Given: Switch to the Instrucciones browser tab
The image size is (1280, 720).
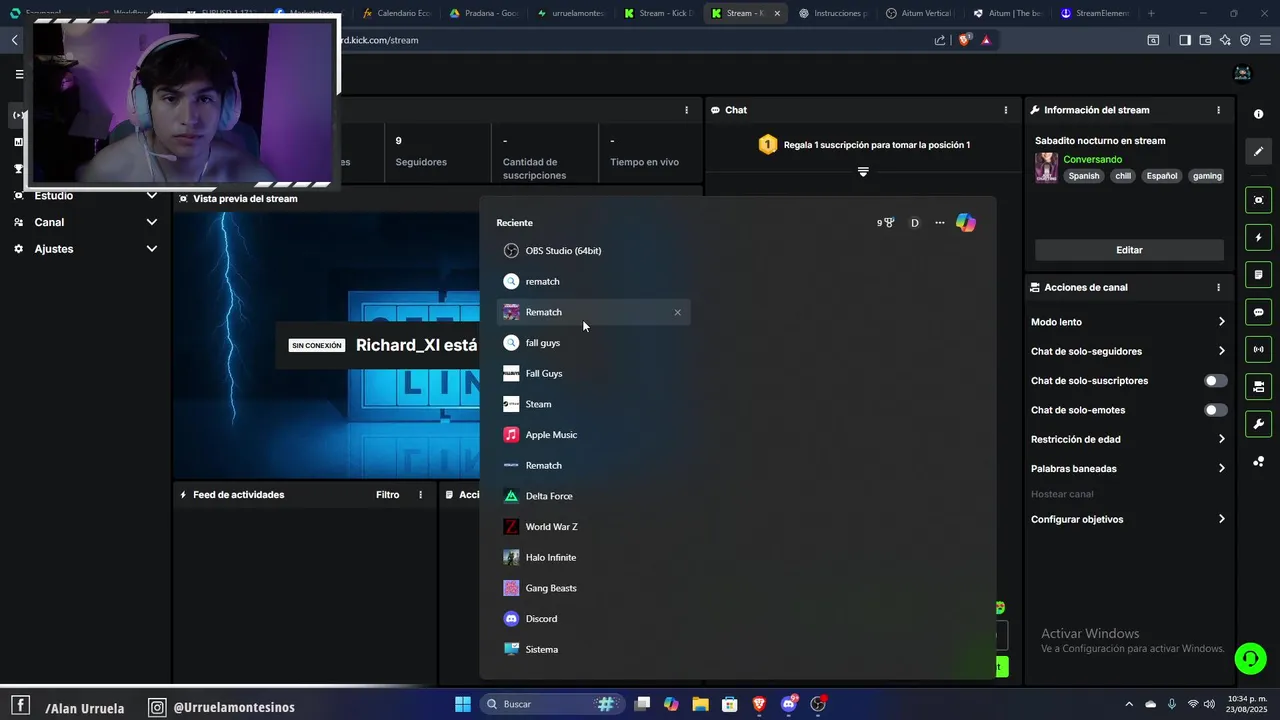Looking at the screenshot, I should pos(832,13).
